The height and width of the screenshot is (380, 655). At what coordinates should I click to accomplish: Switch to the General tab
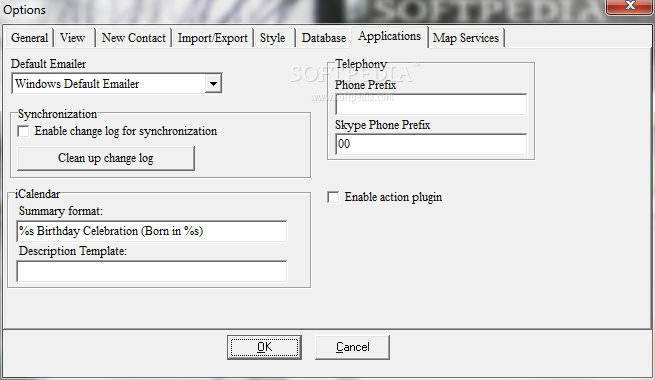(29, 38)
